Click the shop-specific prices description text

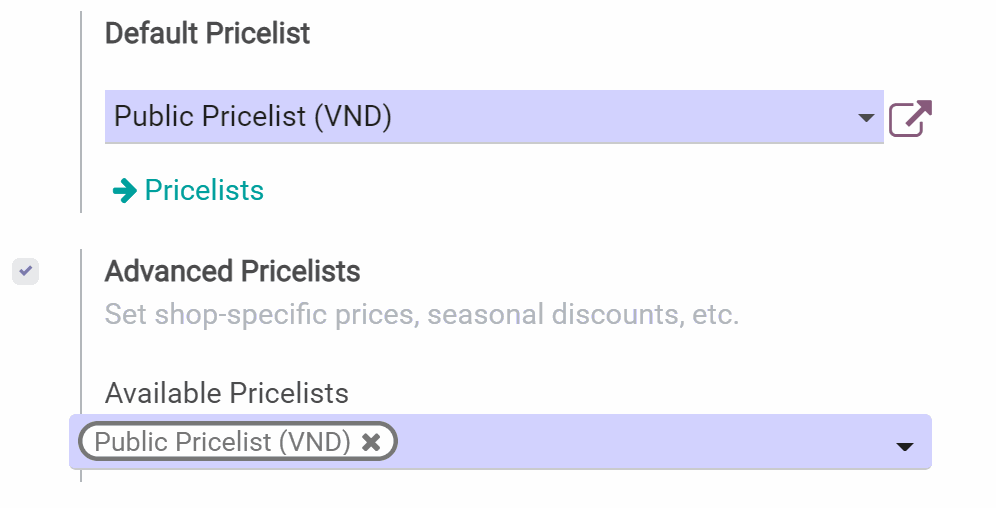pyautogui.click(x=421, y=315)
